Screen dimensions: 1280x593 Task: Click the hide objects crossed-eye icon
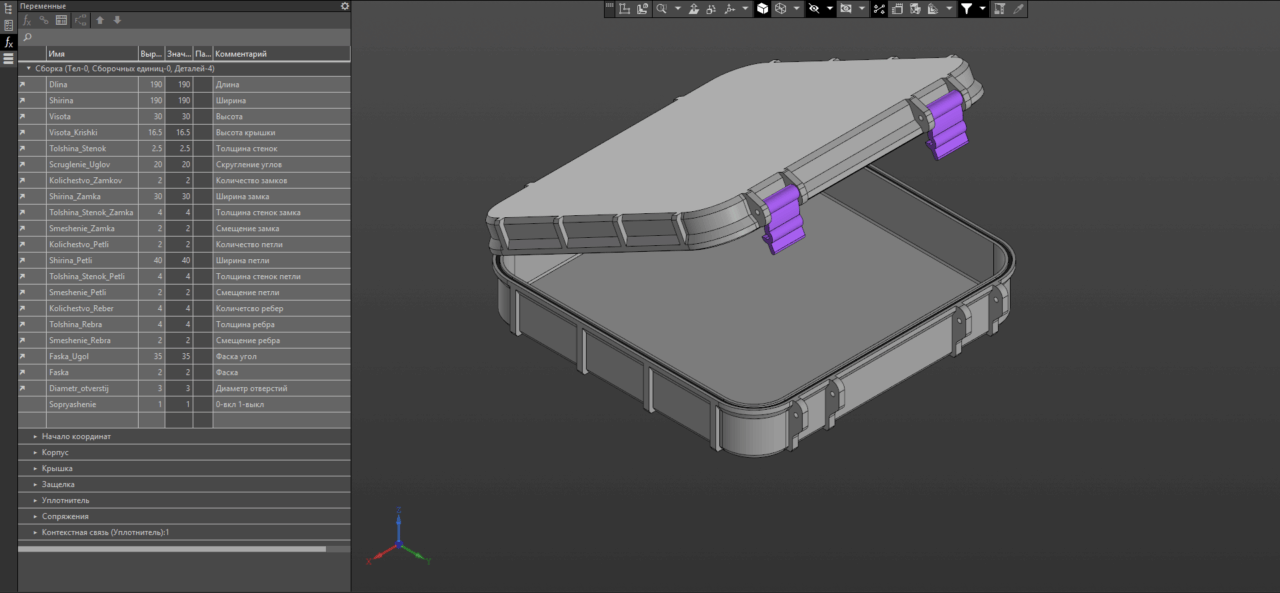(x=813, y=9)
